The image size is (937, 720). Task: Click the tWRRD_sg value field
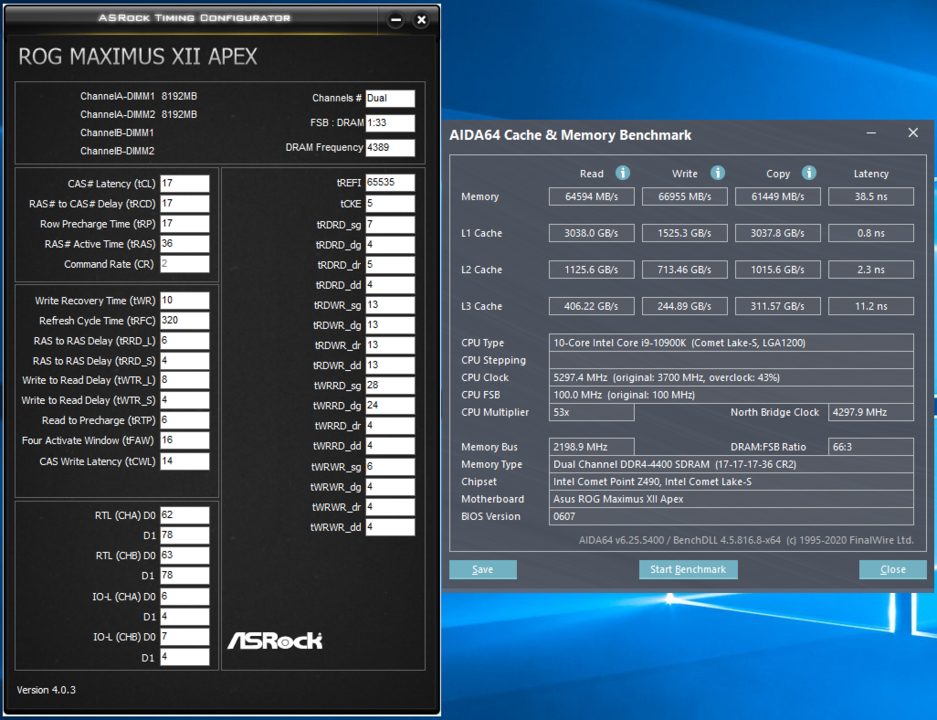click(x=389, y=386)
